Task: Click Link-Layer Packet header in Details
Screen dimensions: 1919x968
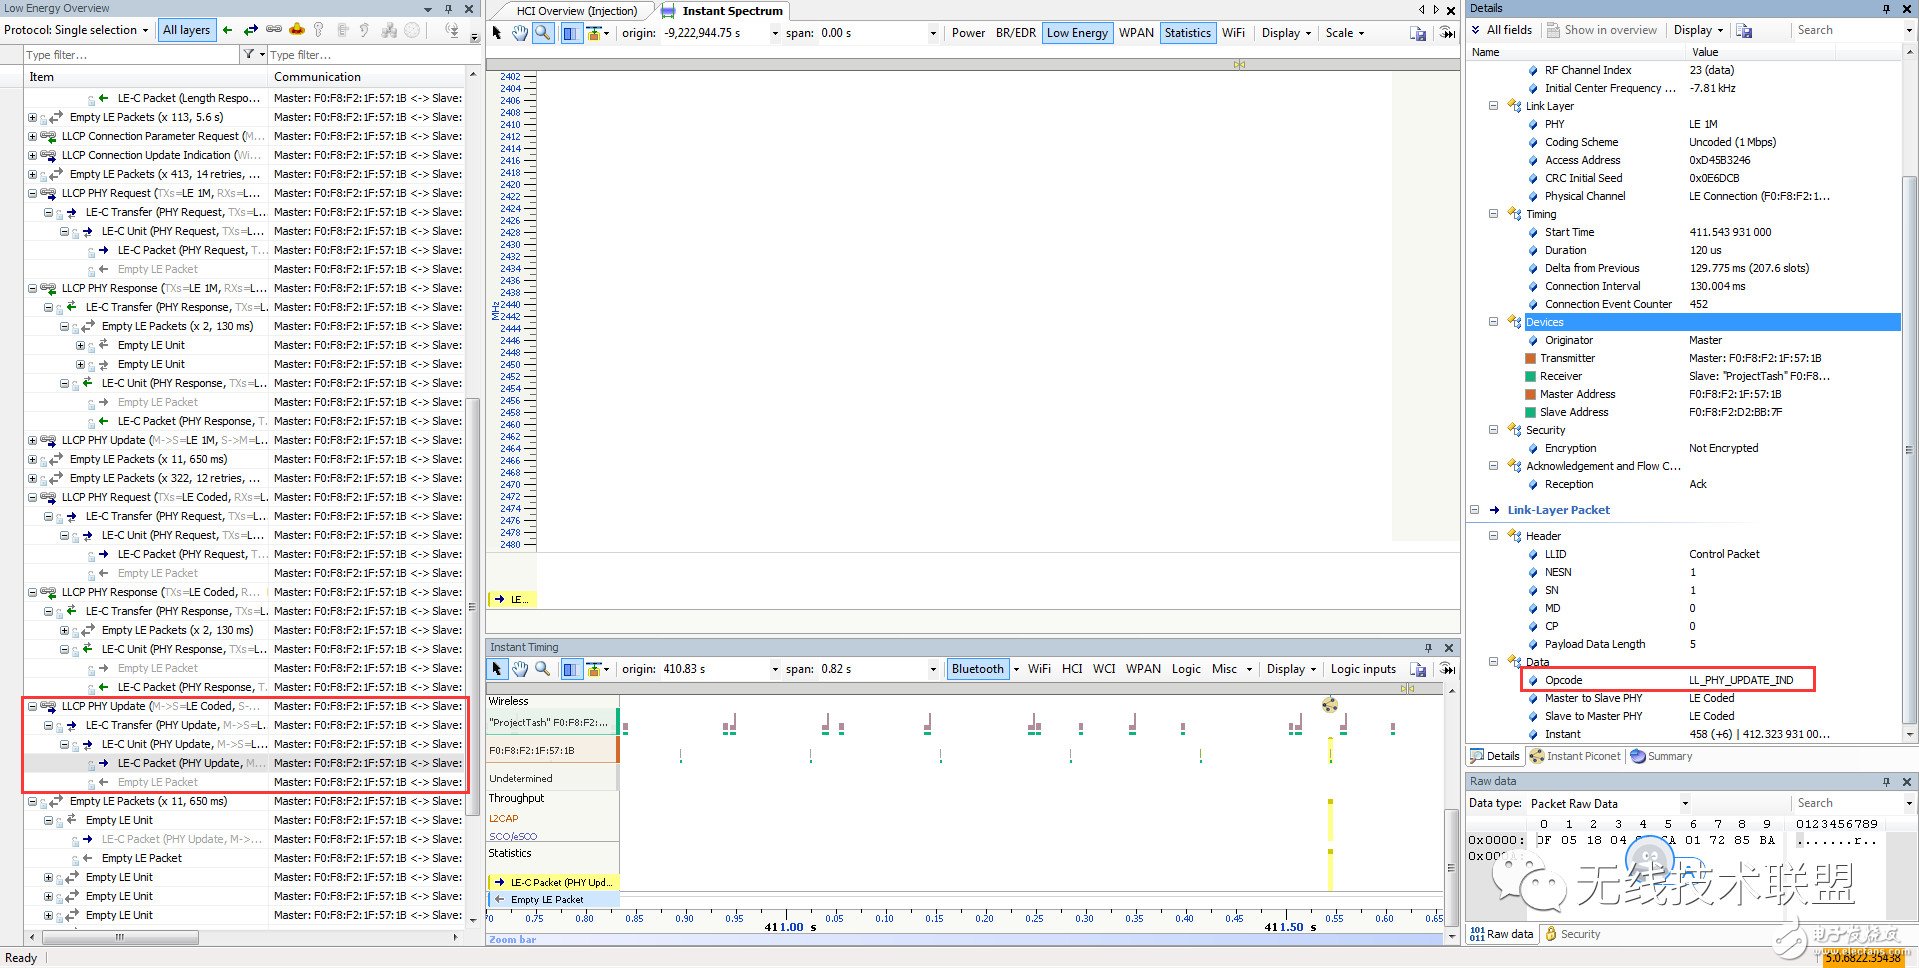Action: (1558, 510)
